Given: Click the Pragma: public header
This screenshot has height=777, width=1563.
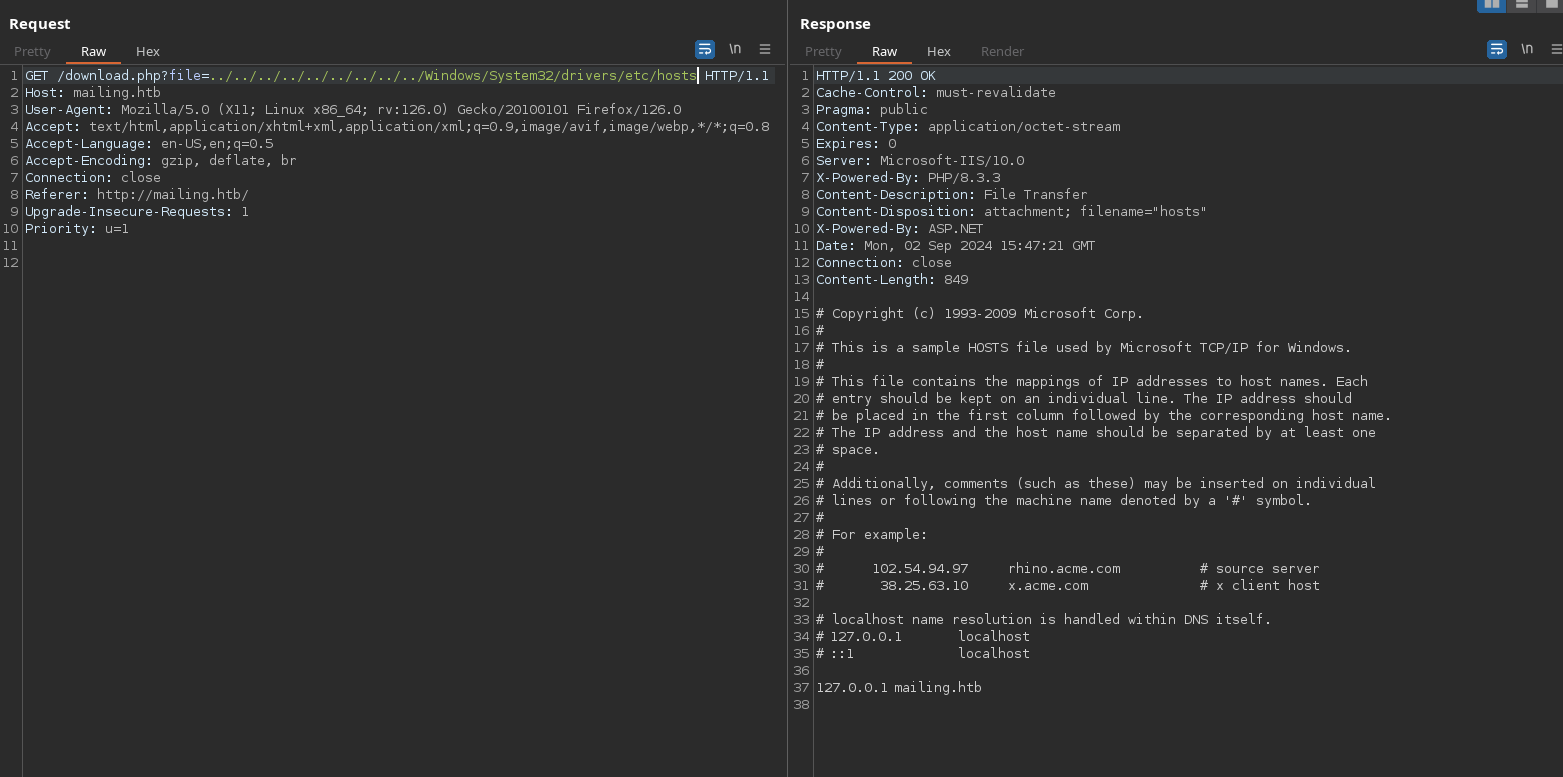Looking at the screenshot, I should (872, 110).
